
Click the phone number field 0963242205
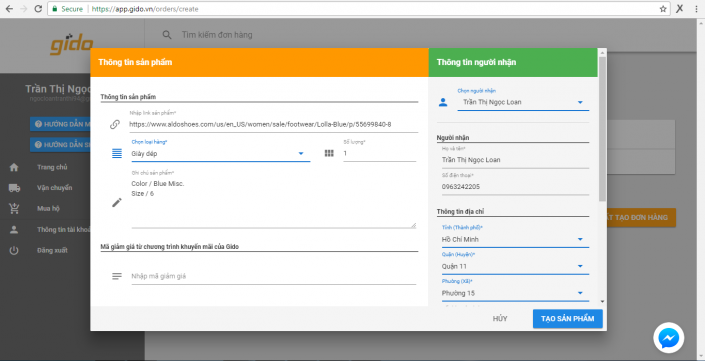coord(515,187)
